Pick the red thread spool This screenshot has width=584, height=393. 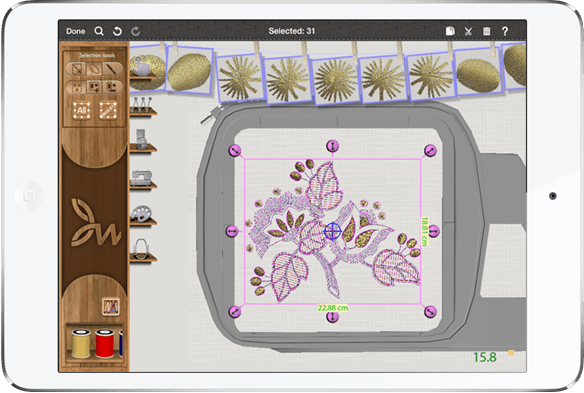[x=105, y=343]
